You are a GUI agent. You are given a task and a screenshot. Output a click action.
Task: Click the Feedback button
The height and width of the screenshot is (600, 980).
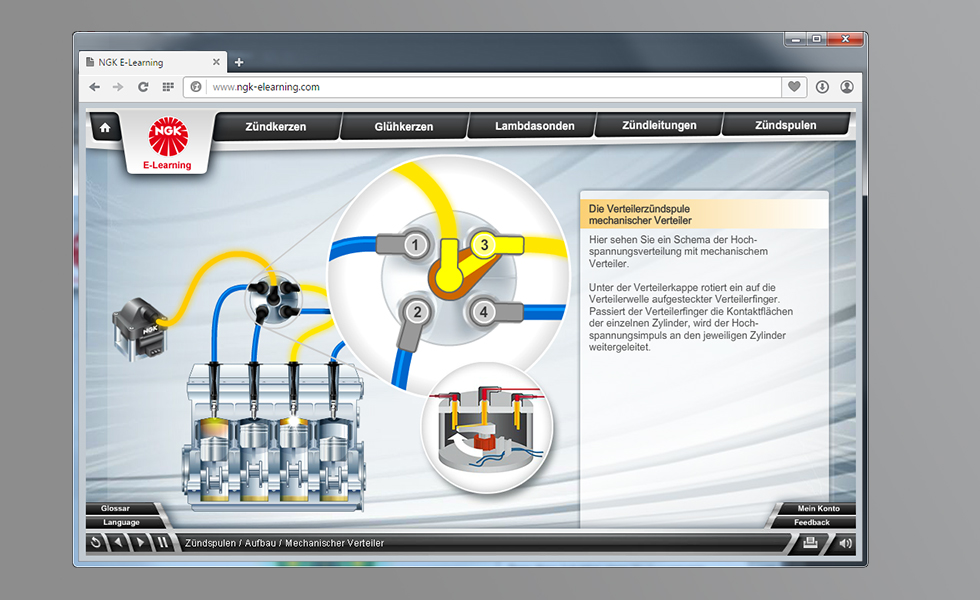coord(812,522)
